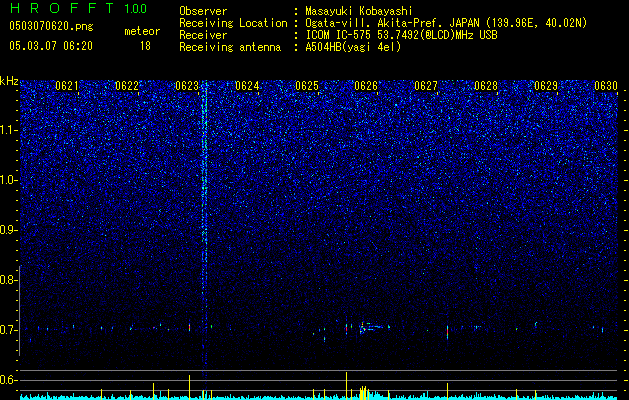This screenshot has height=400, width=629.
Task: Click the 0627 time marker
Action: (x=426, y=86)
